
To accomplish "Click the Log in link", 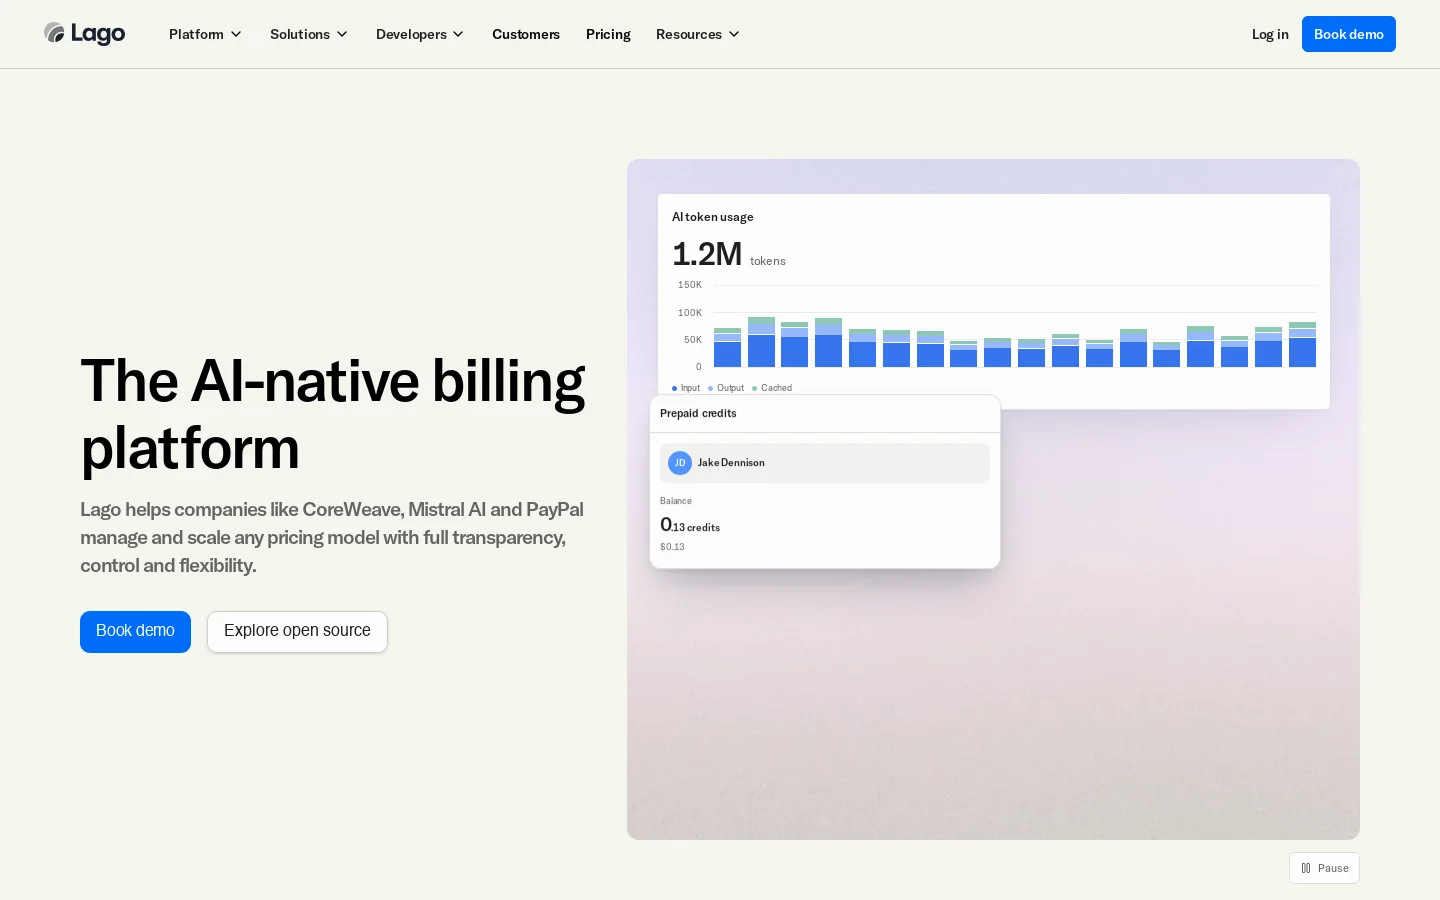I will 1270,34.
